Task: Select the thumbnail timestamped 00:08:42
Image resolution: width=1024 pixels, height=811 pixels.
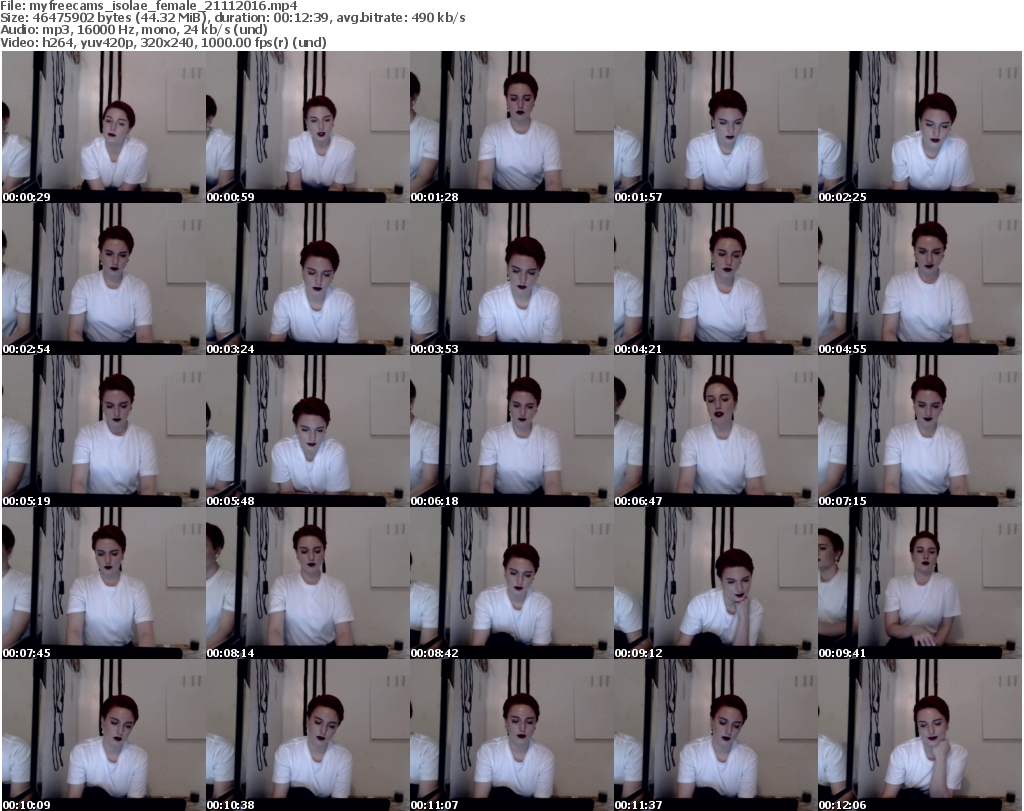Action: click(x=511, y=583)
